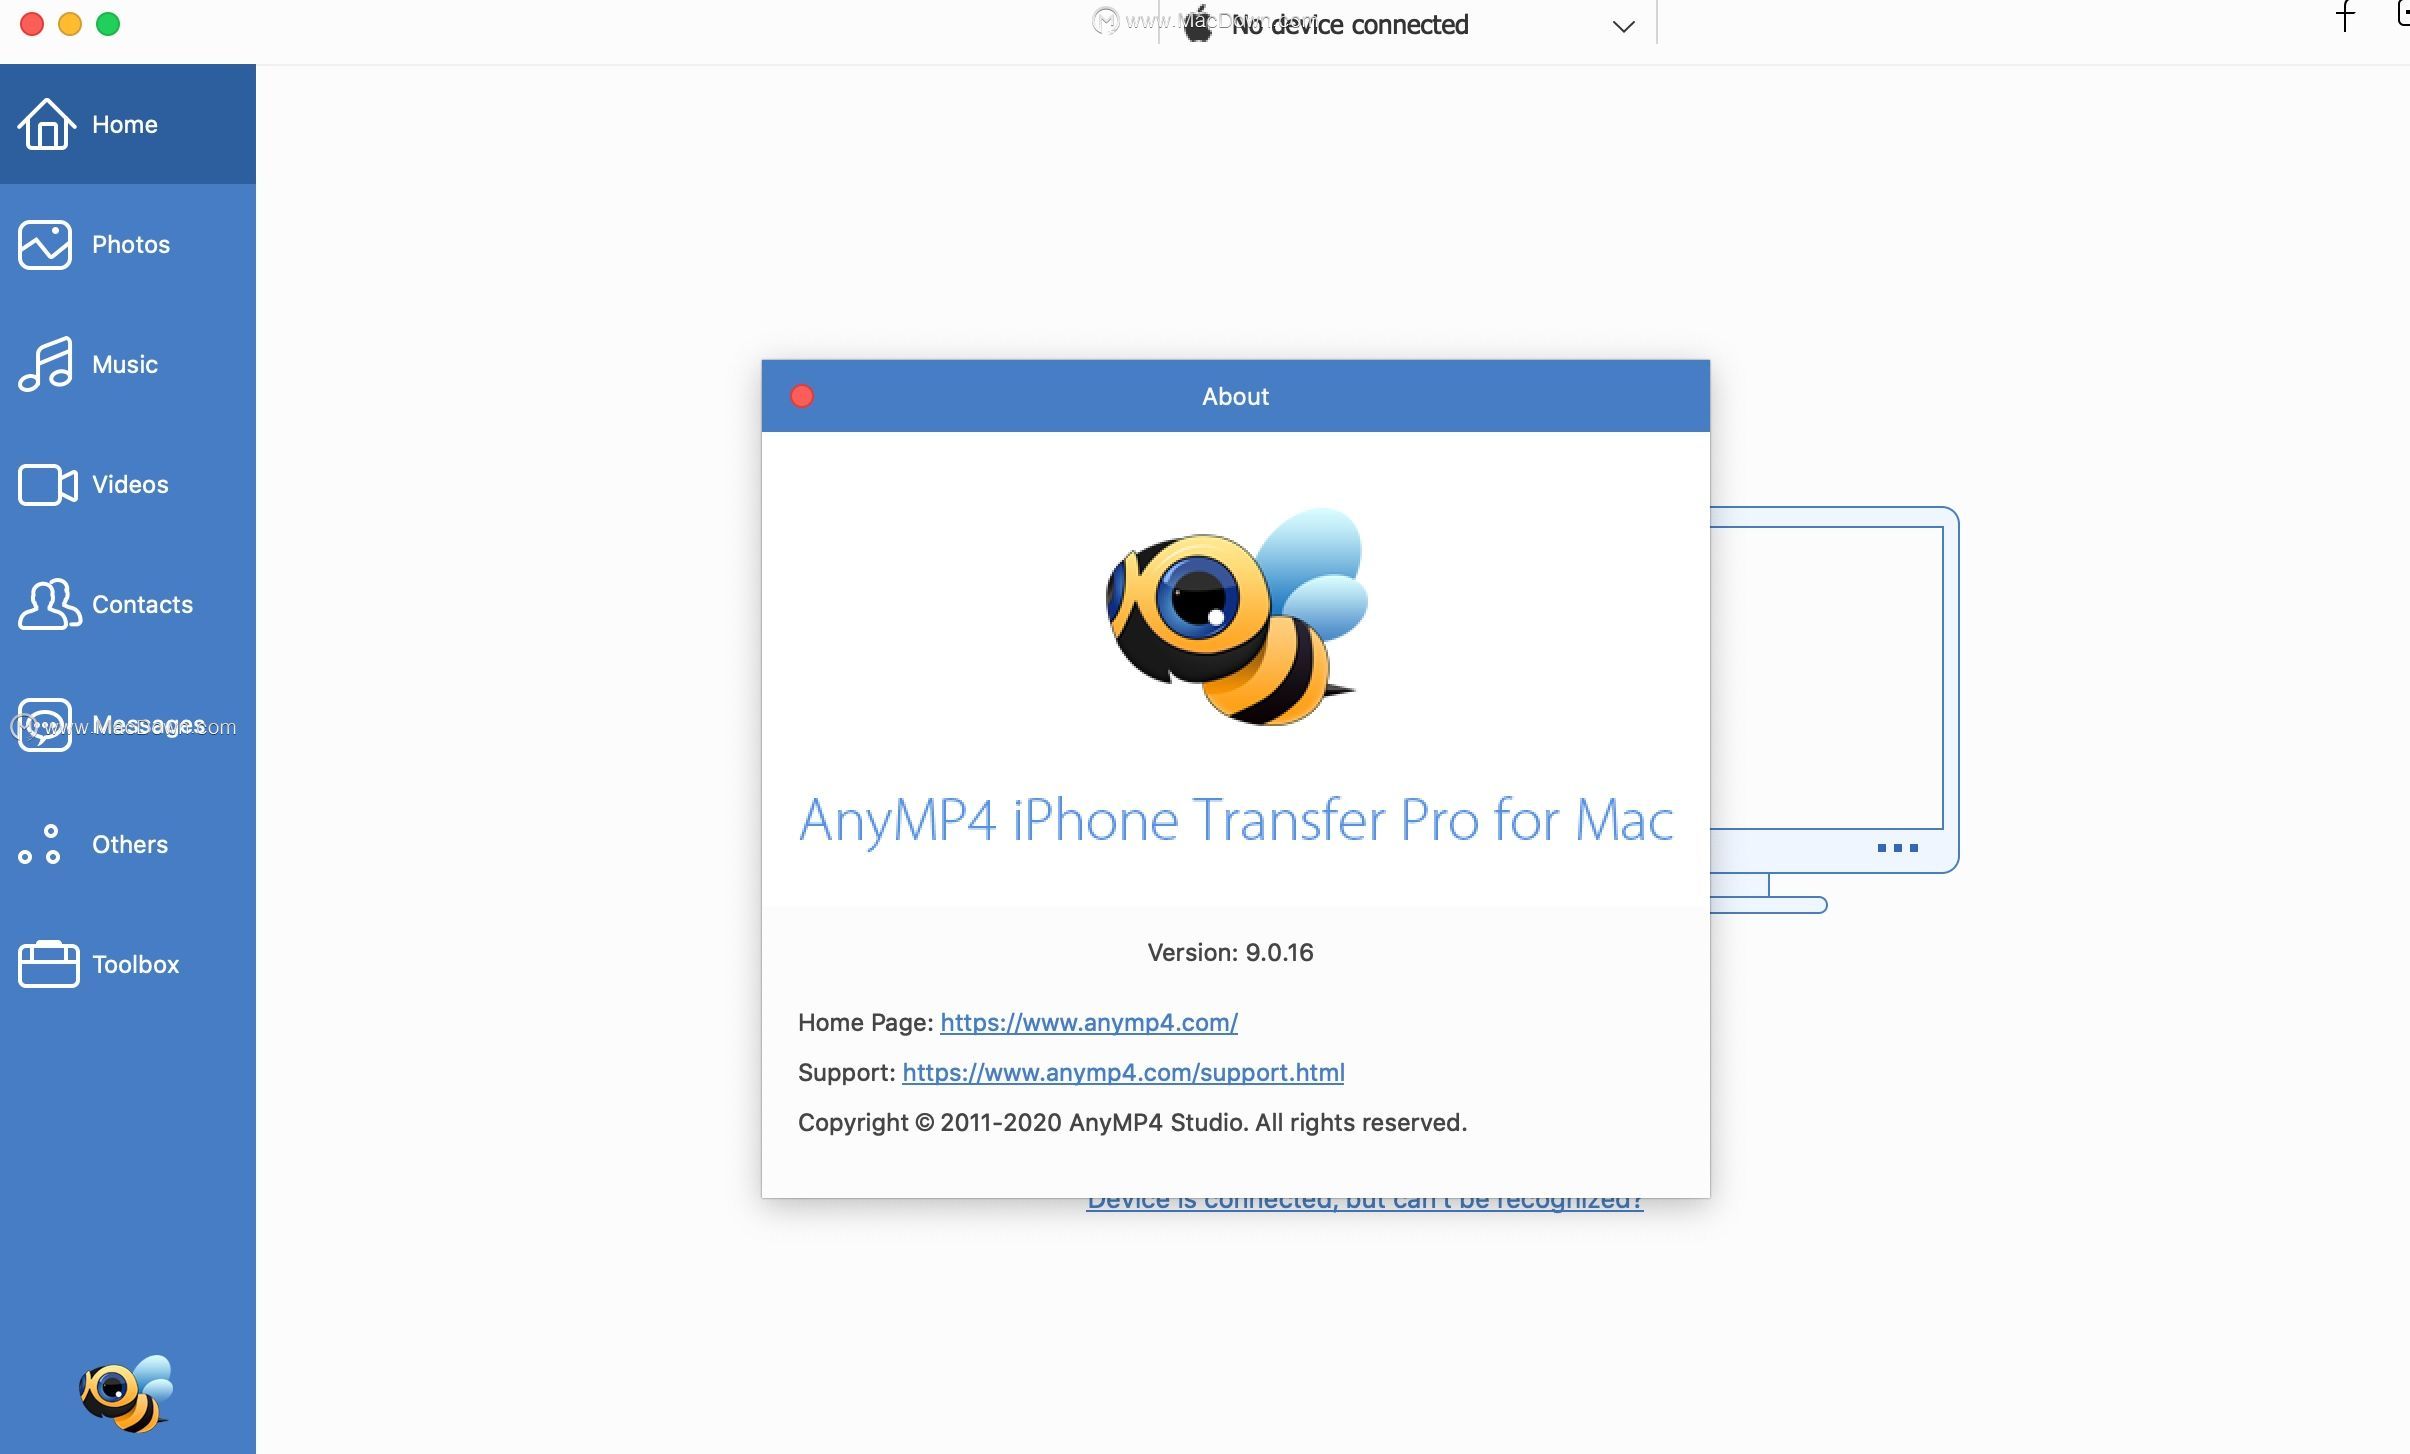Click the macOS Apple menu icon
The image size is (2410, 1454).
pos(1200,24)
